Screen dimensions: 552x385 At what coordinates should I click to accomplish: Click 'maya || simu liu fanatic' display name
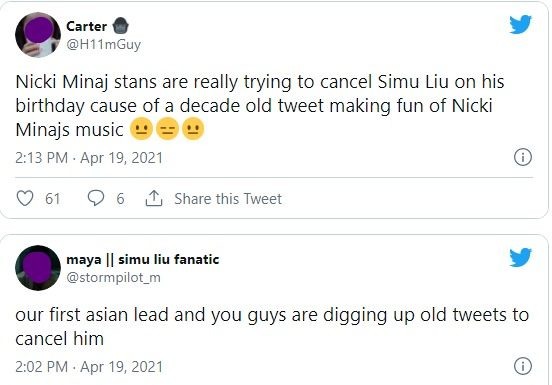(143, 259)
